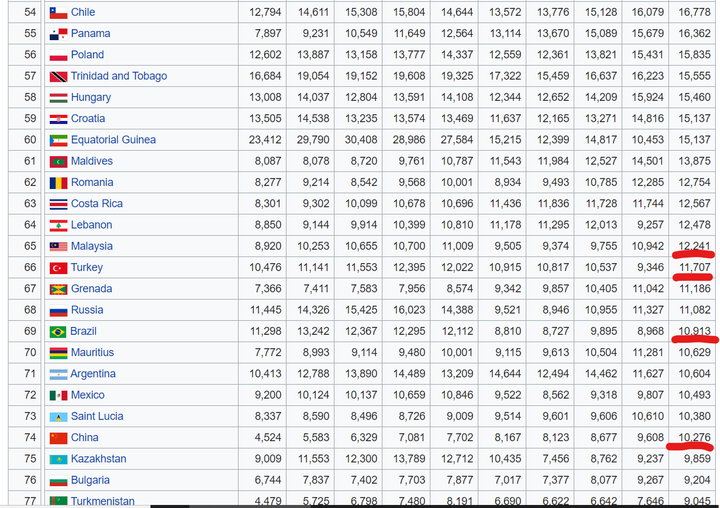Screen dimensions: 720x508
Task: Click the Bulgaria flag icon
Action: click(58, 481)
